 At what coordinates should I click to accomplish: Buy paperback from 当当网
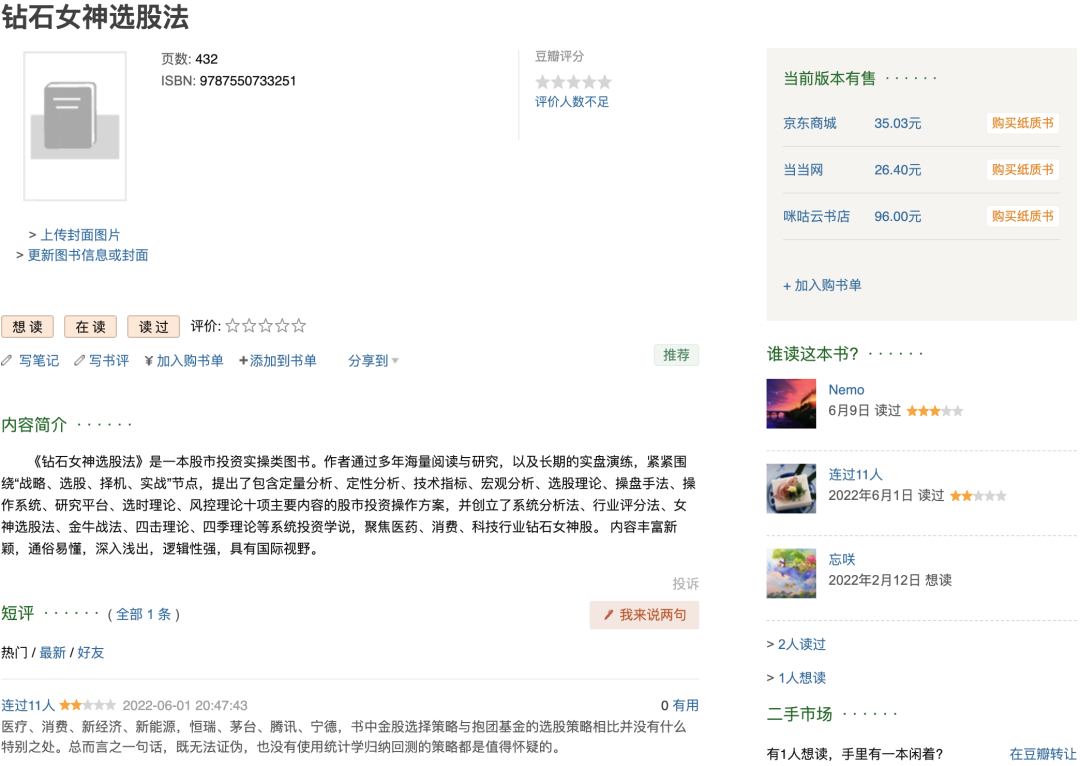pyautogui.click(x=1022, y=170)
